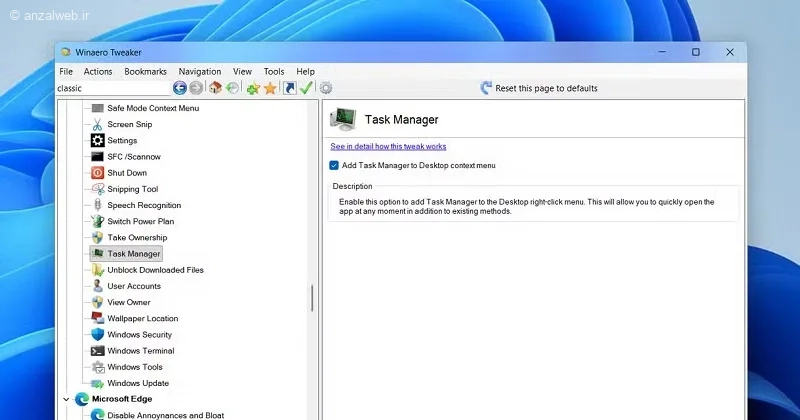Uncheck Add Task Manager to Desktop context menu
Image resolution: width=800 pixels, height=420 pixels.
334,165
